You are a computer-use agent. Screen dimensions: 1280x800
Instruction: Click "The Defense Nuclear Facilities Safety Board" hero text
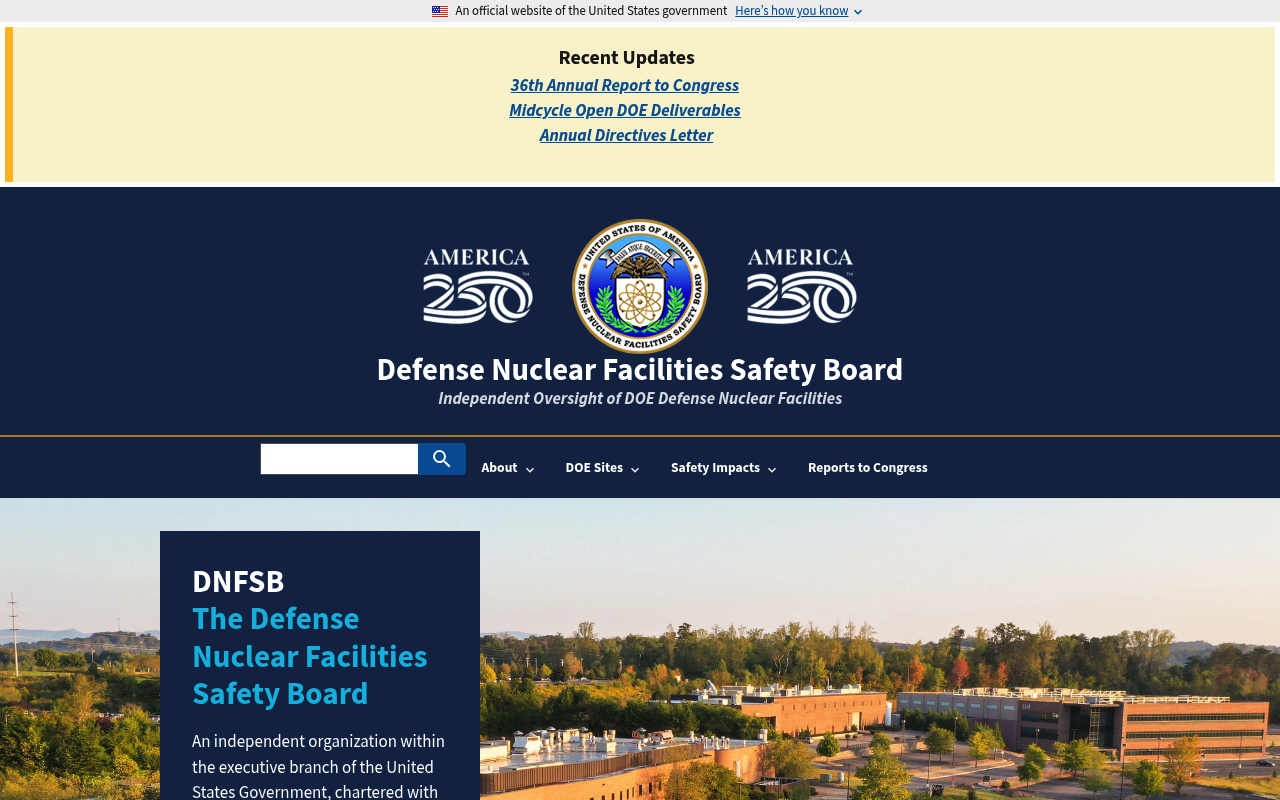pyautogui.click(x=310, y=656)
